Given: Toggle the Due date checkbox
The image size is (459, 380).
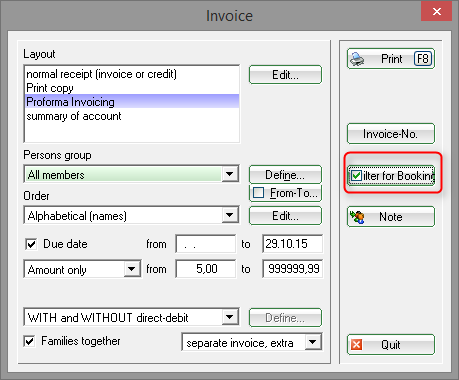Looking at the screenshot, I should [31, 244].
